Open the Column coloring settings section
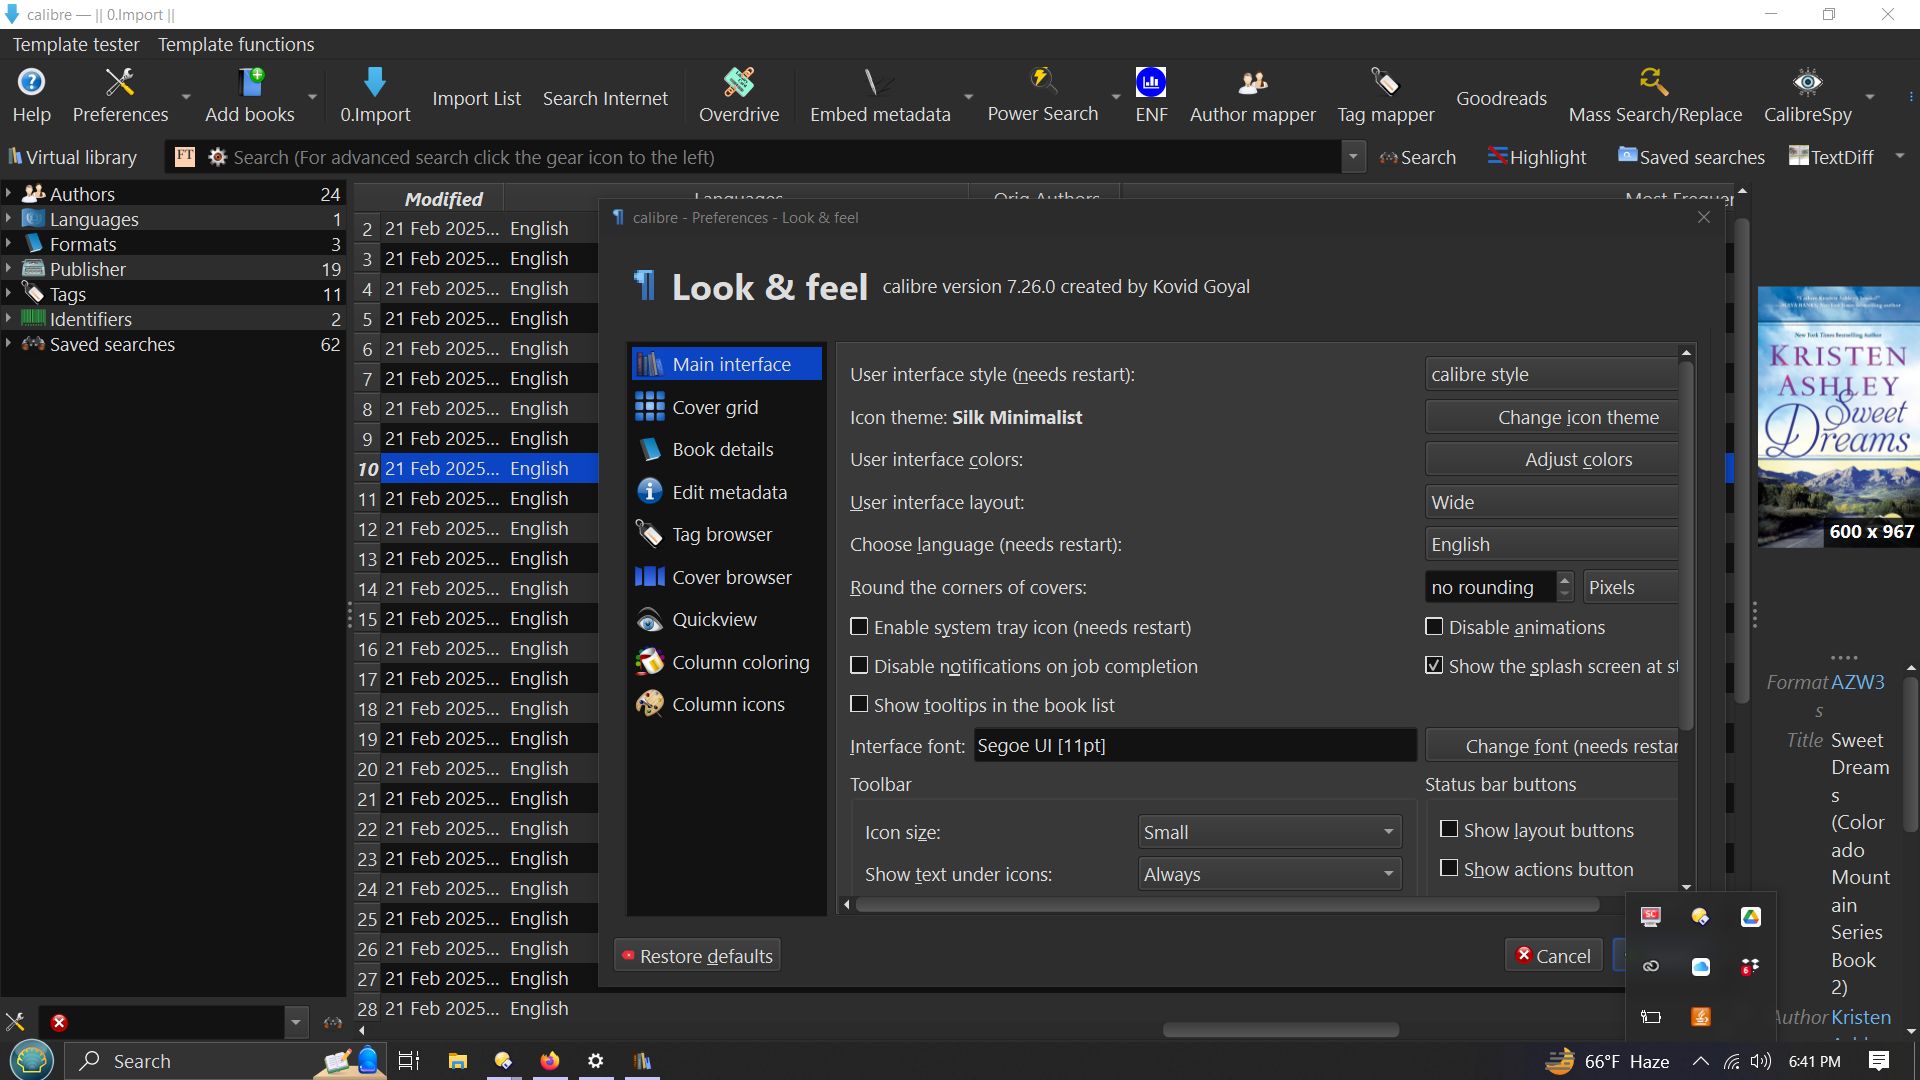This screenshot has height=1080, width=1920. tap(740, 662)
